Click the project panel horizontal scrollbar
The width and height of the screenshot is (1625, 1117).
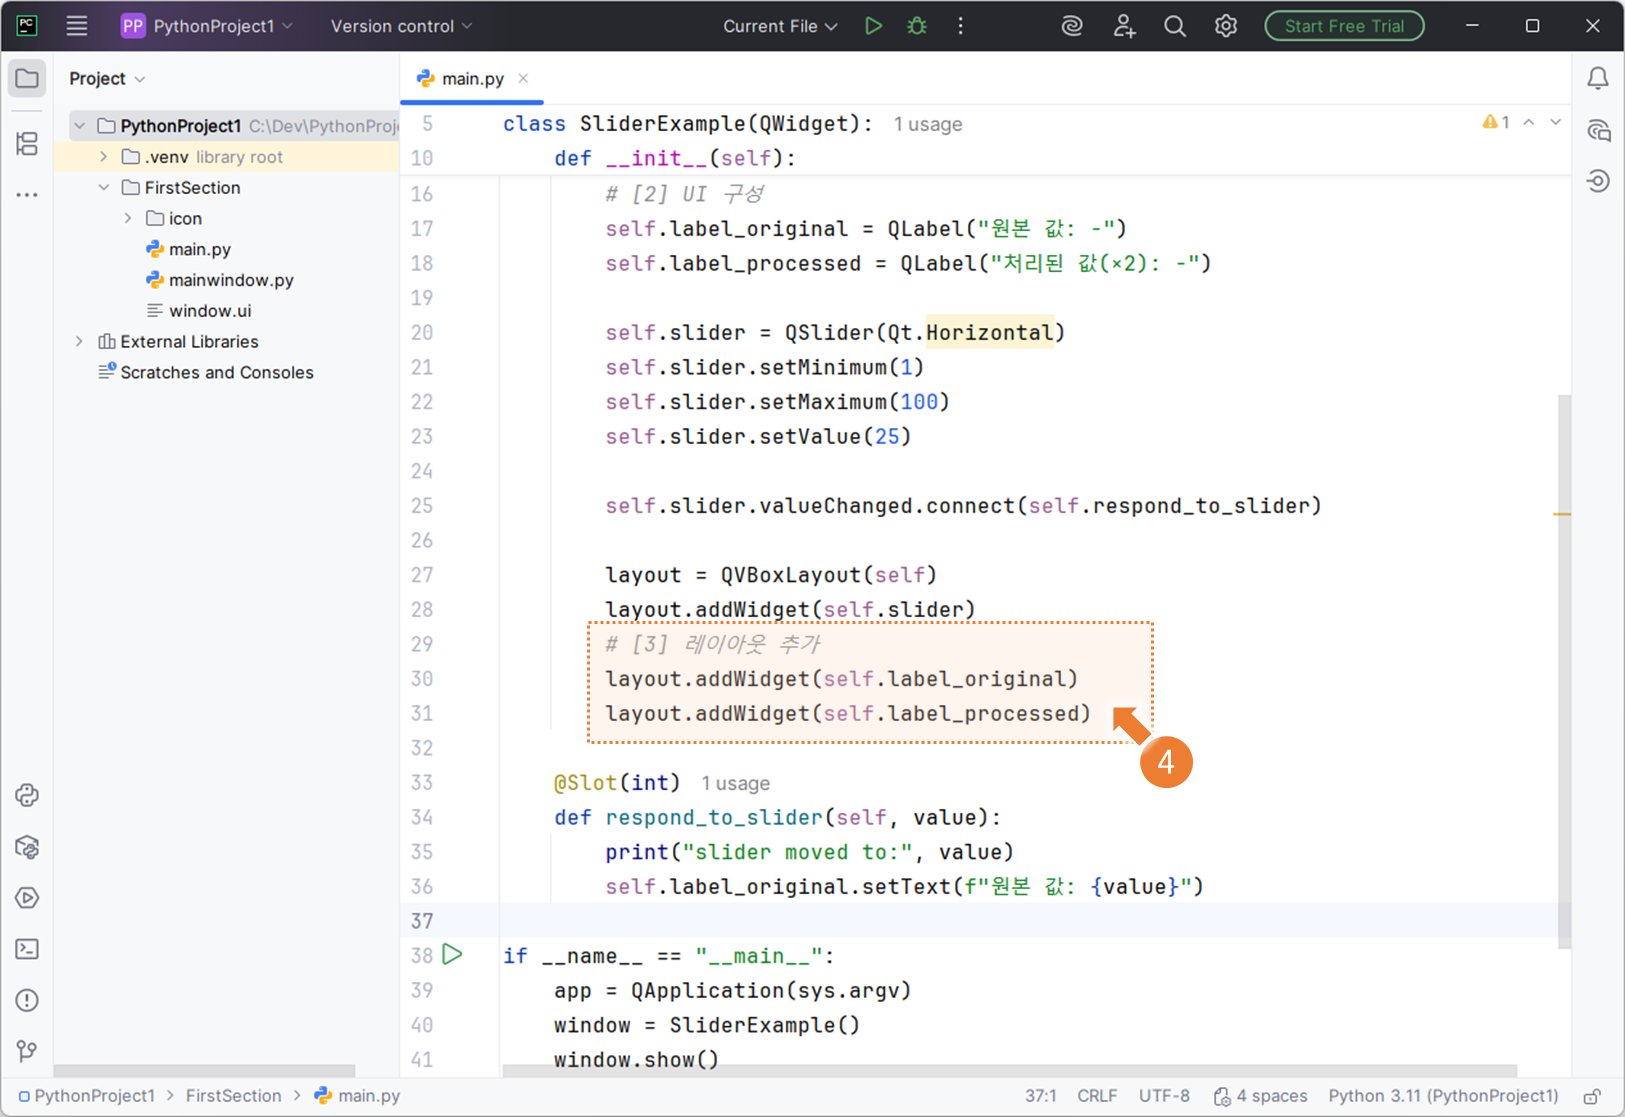coord(204,1071)
